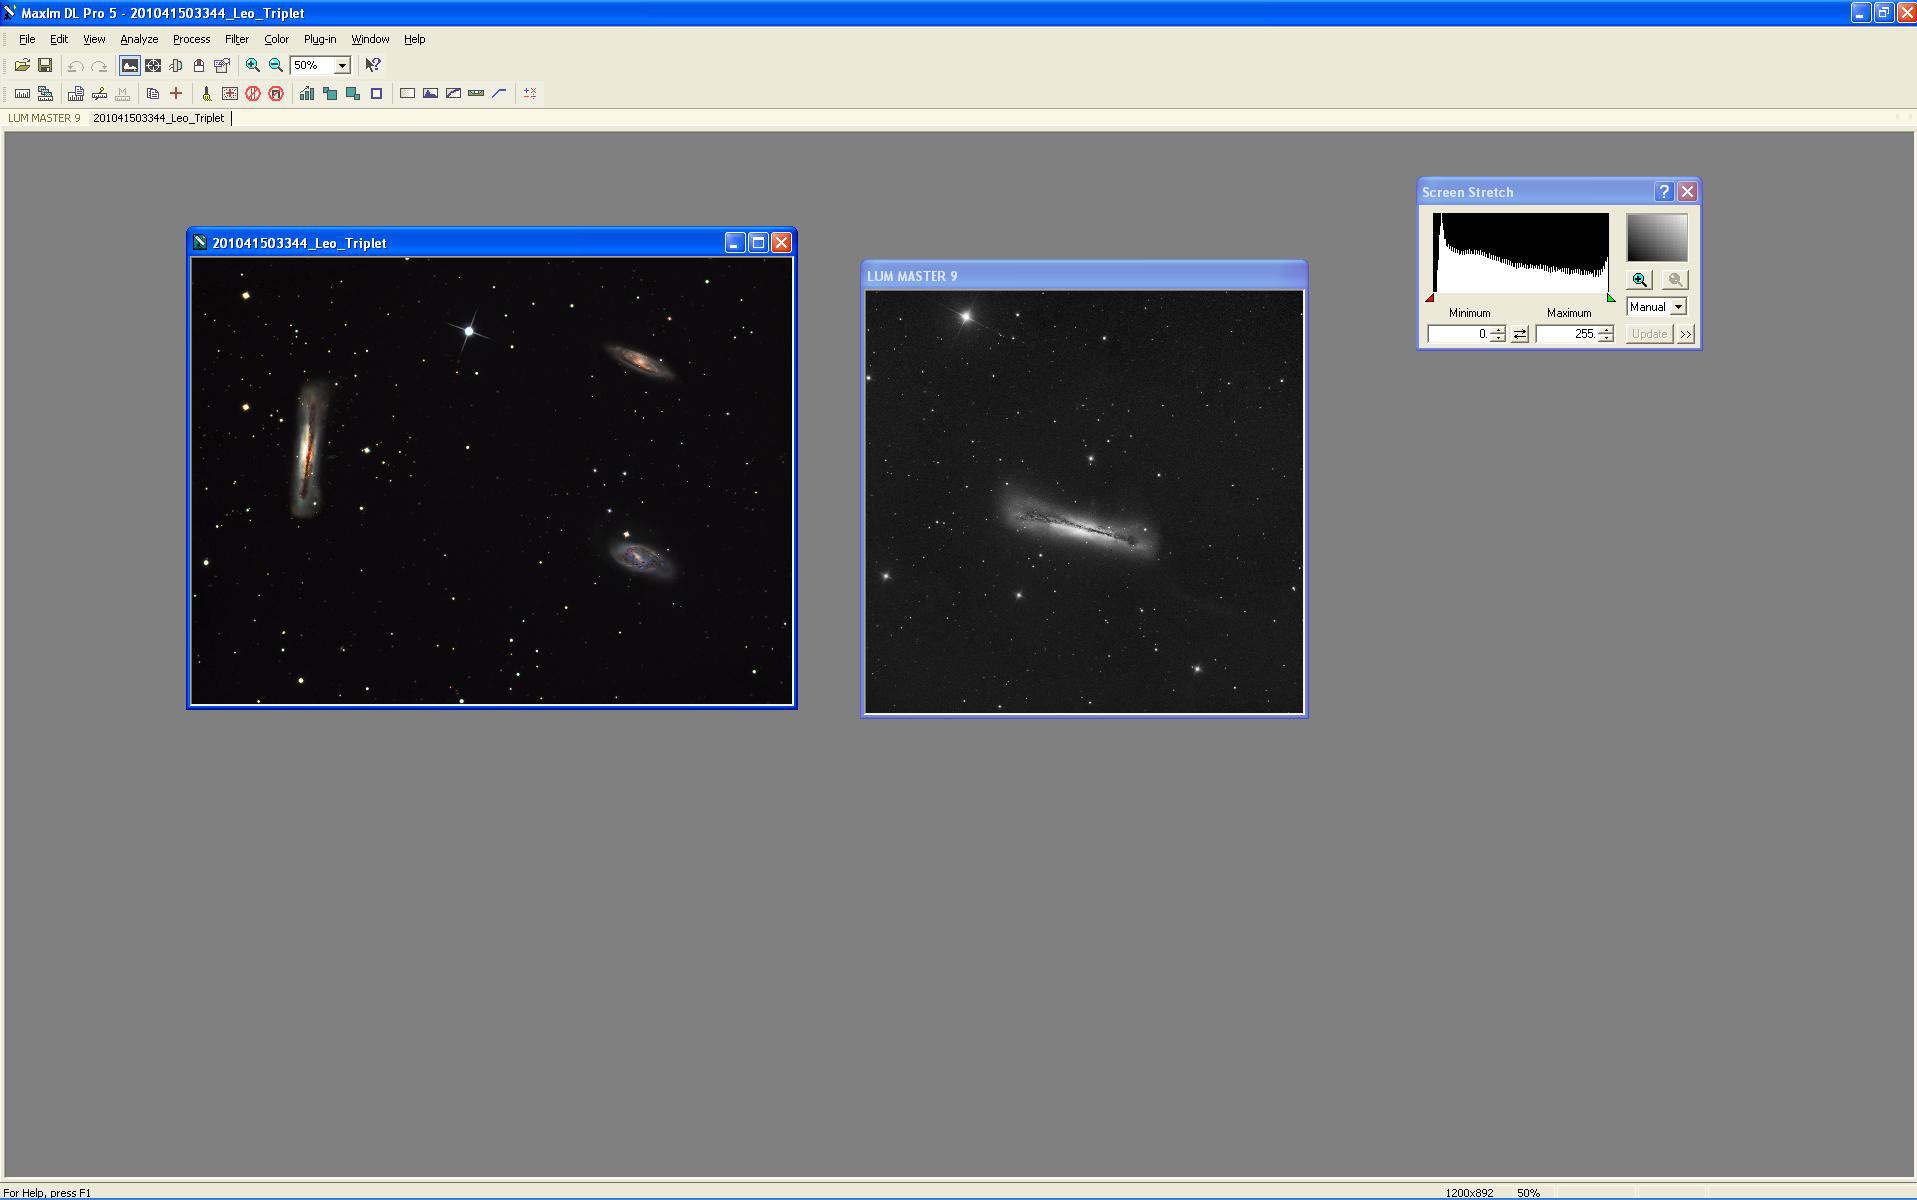The image size is (1917, 1200).
Task: Click the LUM MASTER 9 grayscale image
Action: point(1085,502)
